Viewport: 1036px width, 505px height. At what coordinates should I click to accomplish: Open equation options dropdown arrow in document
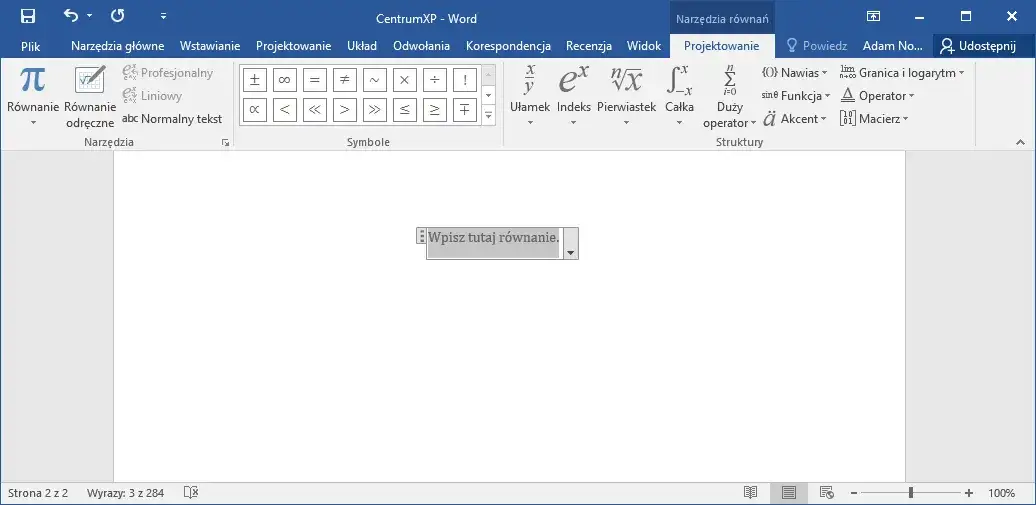tap(570, 253)
